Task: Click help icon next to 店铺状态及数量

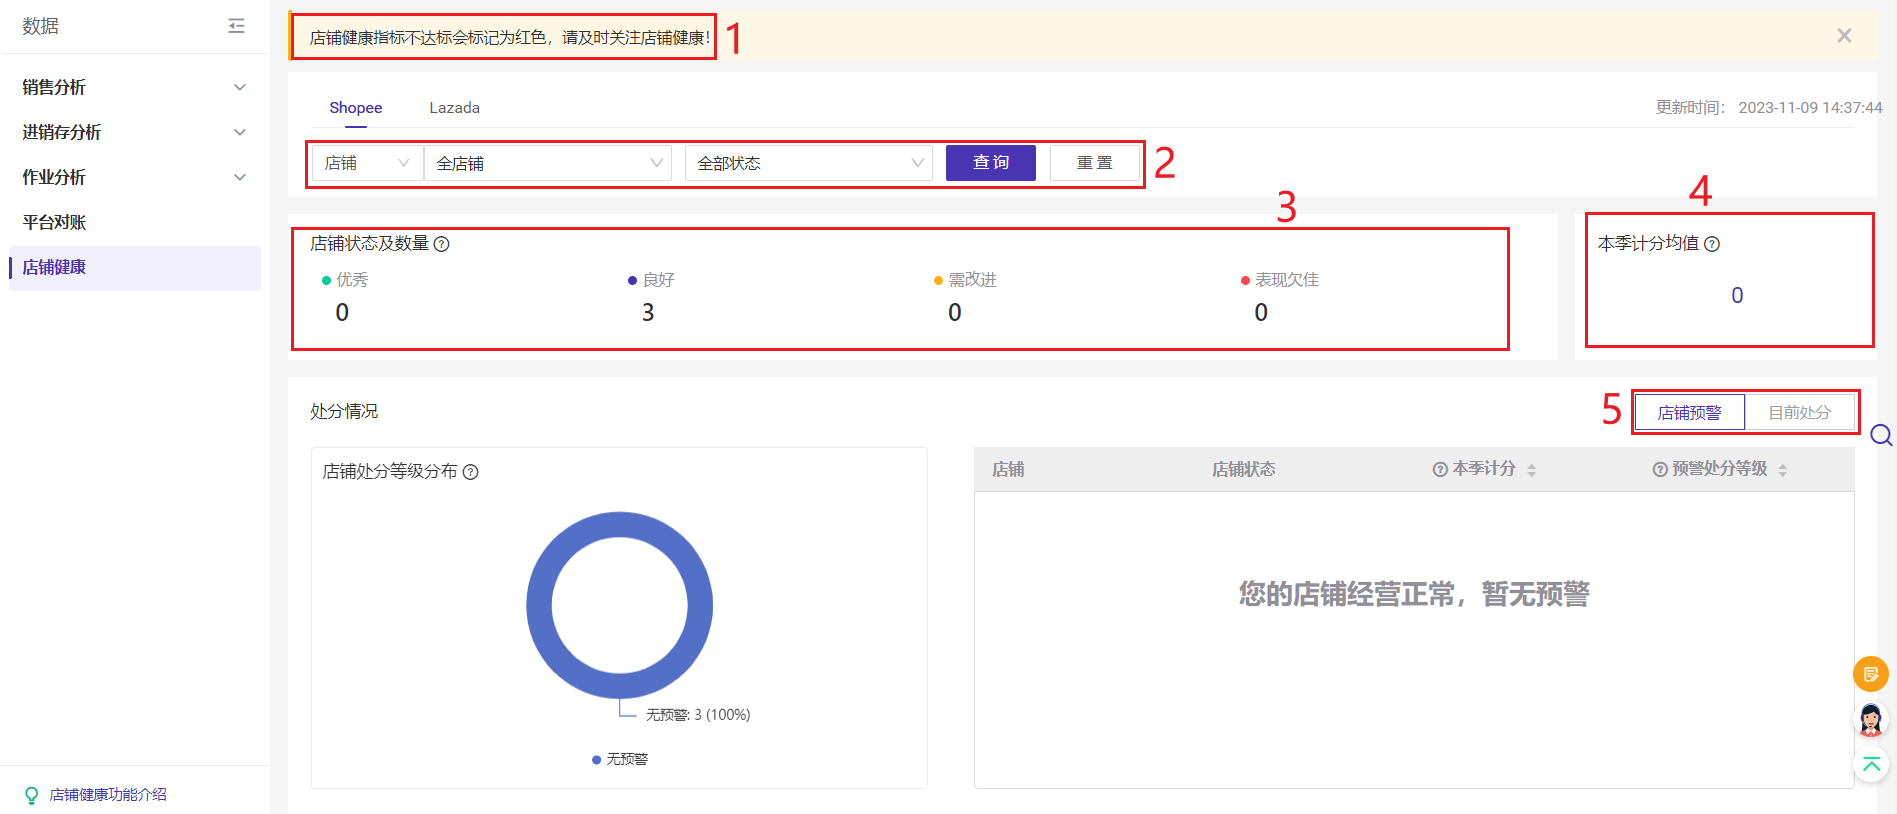Action: [x=441, y=244]
